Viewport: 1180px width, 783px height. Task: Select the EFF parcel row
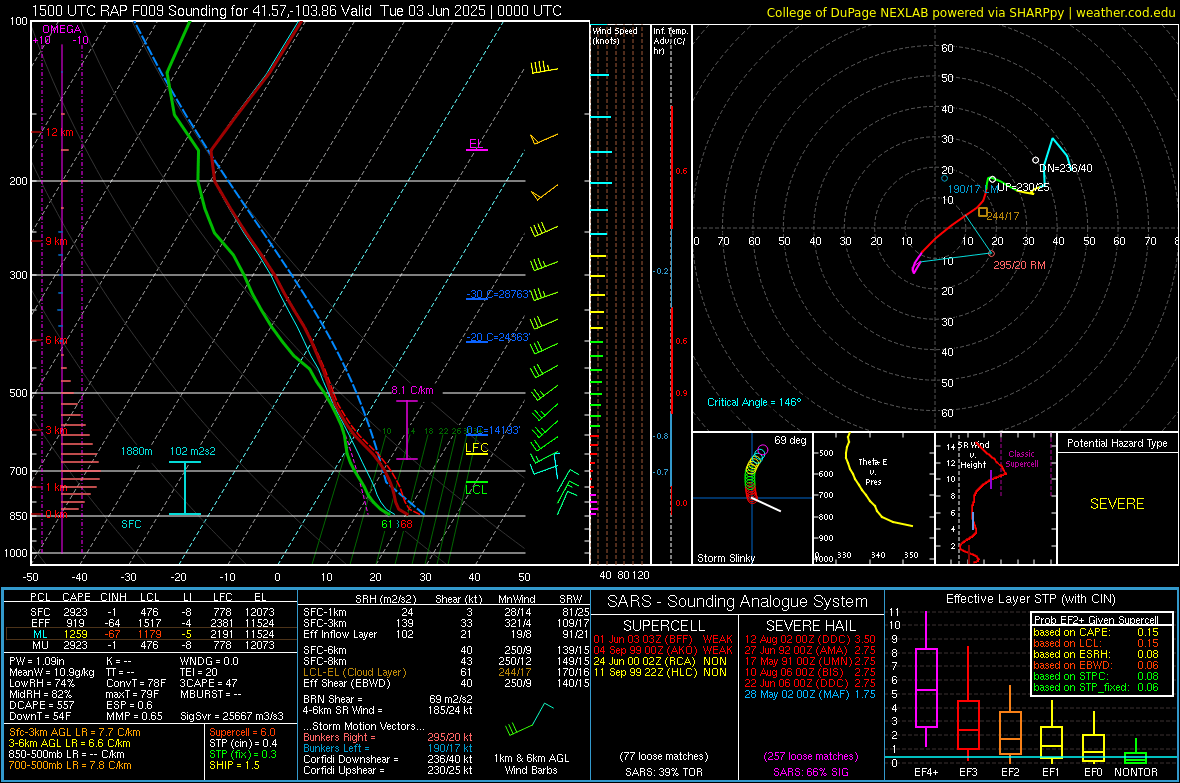click(x=151, y=623)
